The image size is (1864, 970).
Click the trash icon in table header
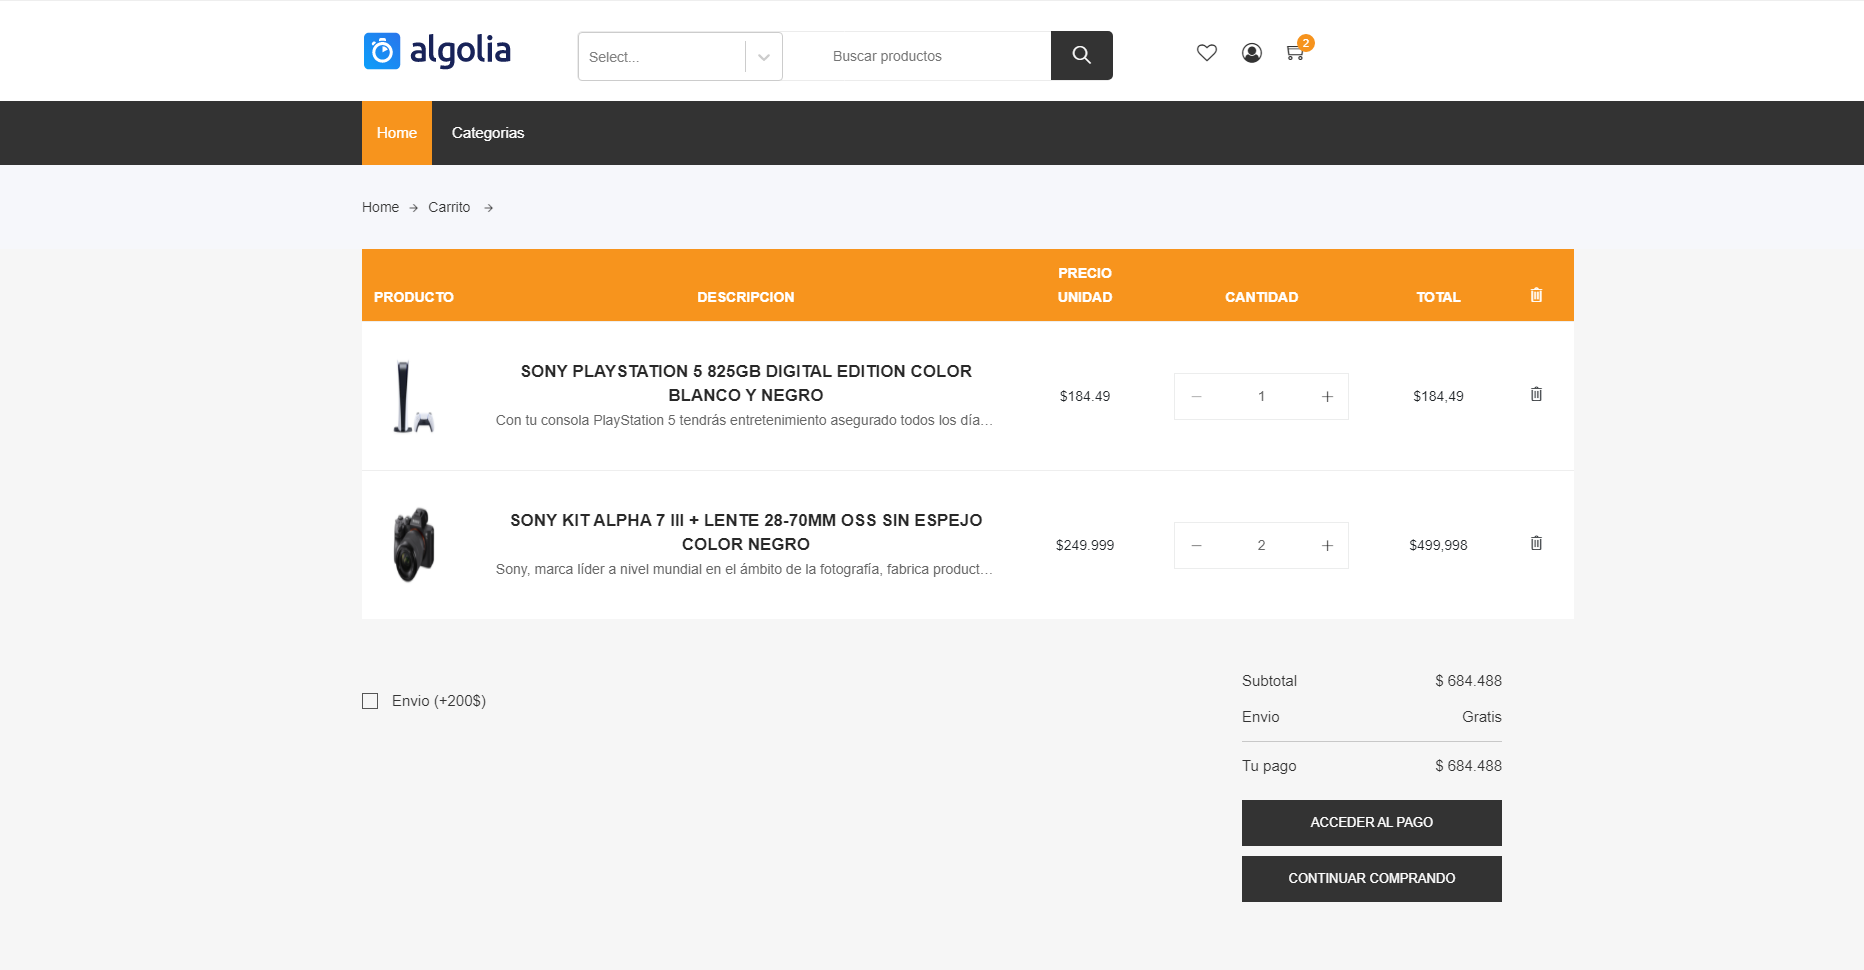coord(1536,295)
